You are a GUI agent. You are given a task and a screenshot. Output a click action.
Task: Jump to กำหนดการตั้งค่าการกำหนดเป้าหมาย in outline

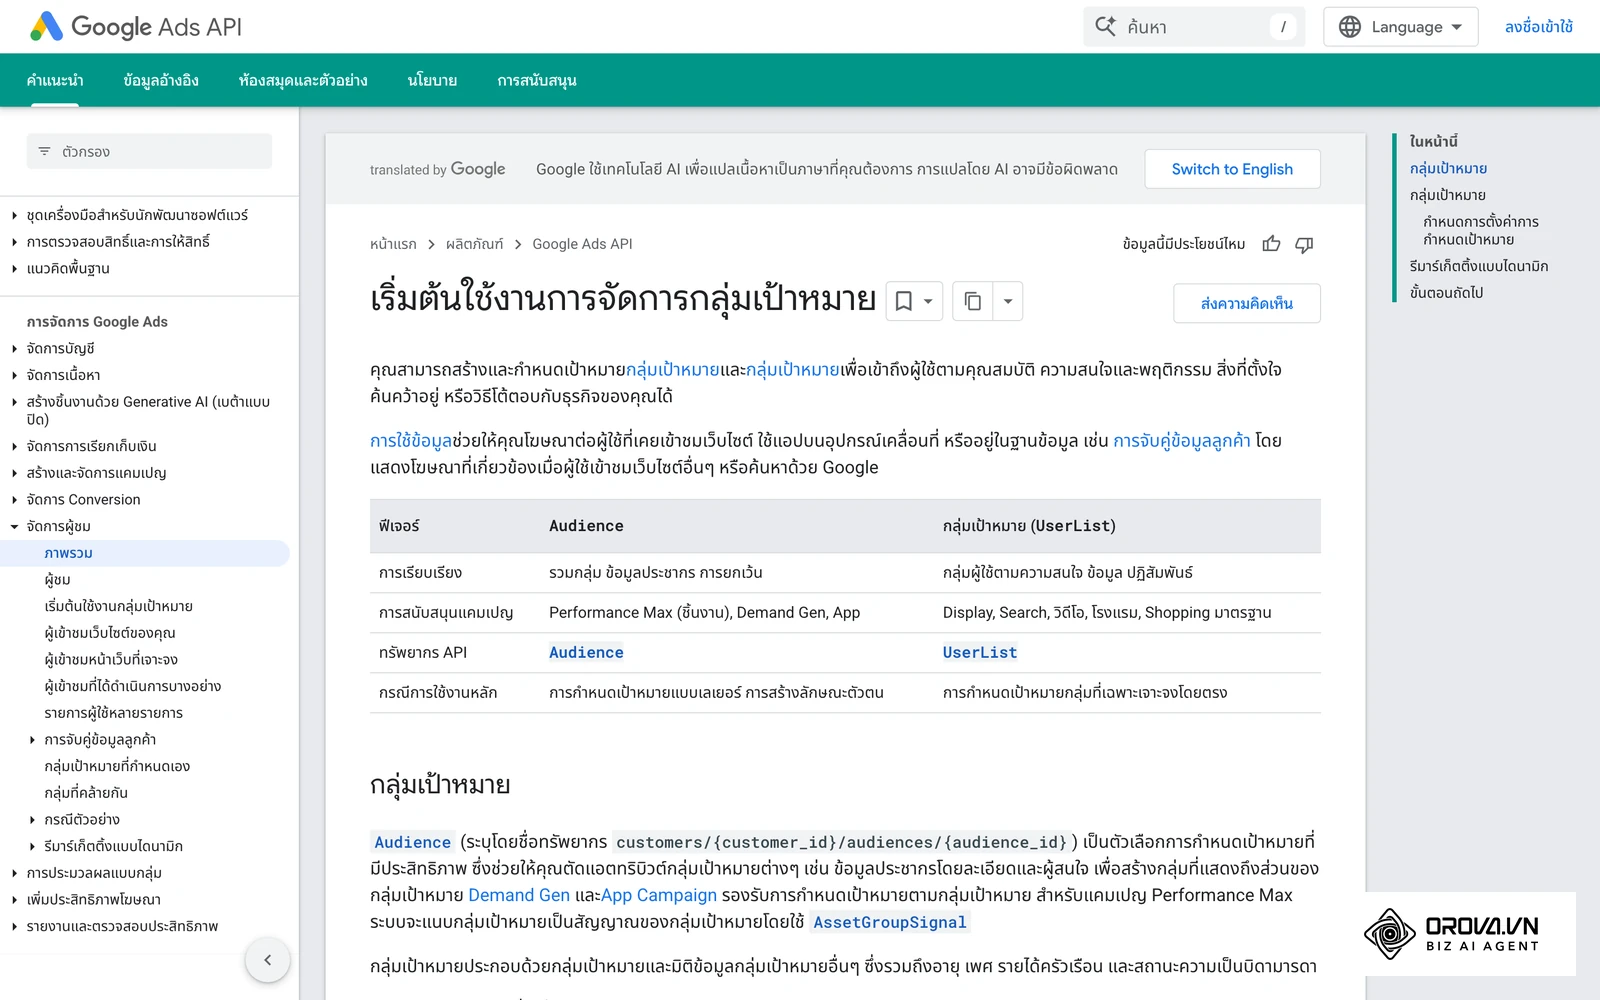point(1481,230)
